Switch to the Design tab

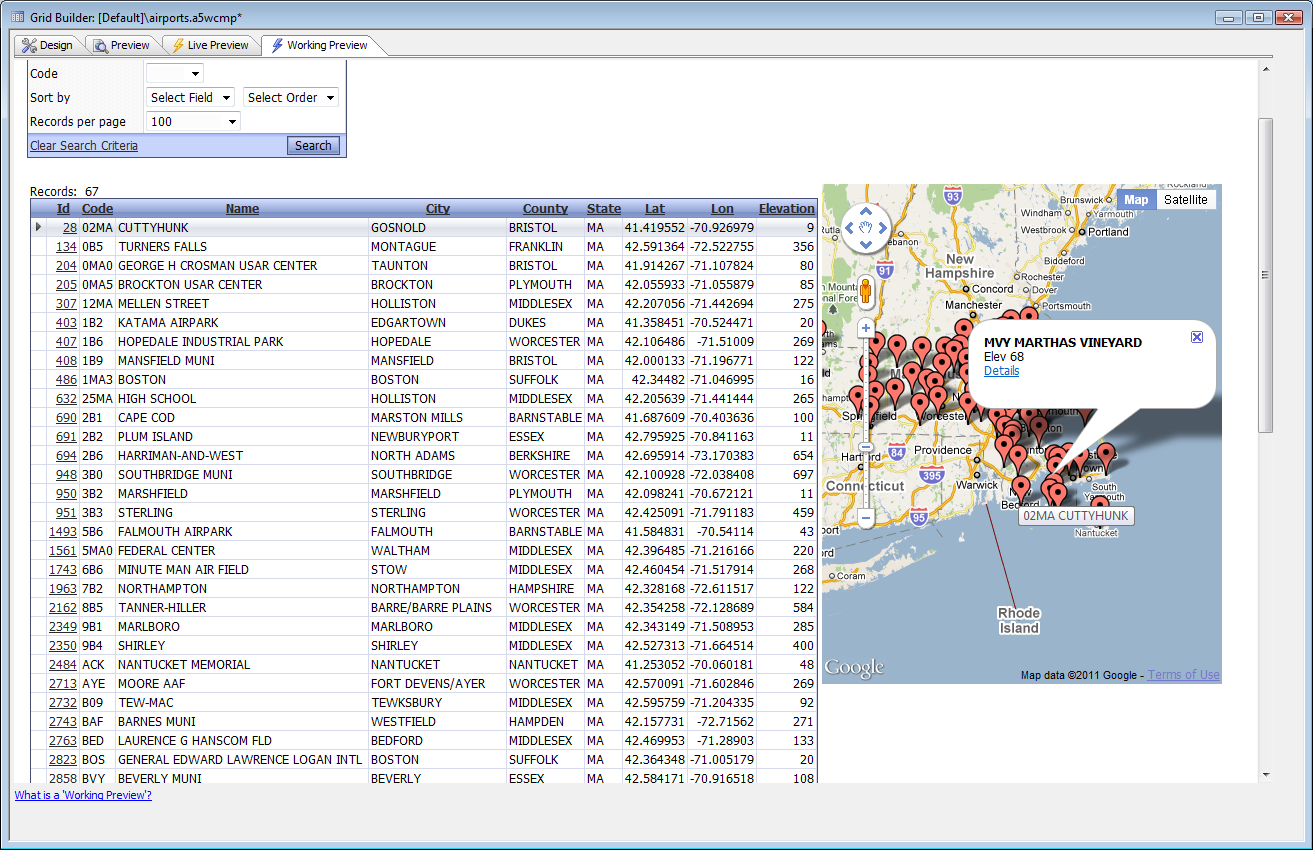coord(48,45)
